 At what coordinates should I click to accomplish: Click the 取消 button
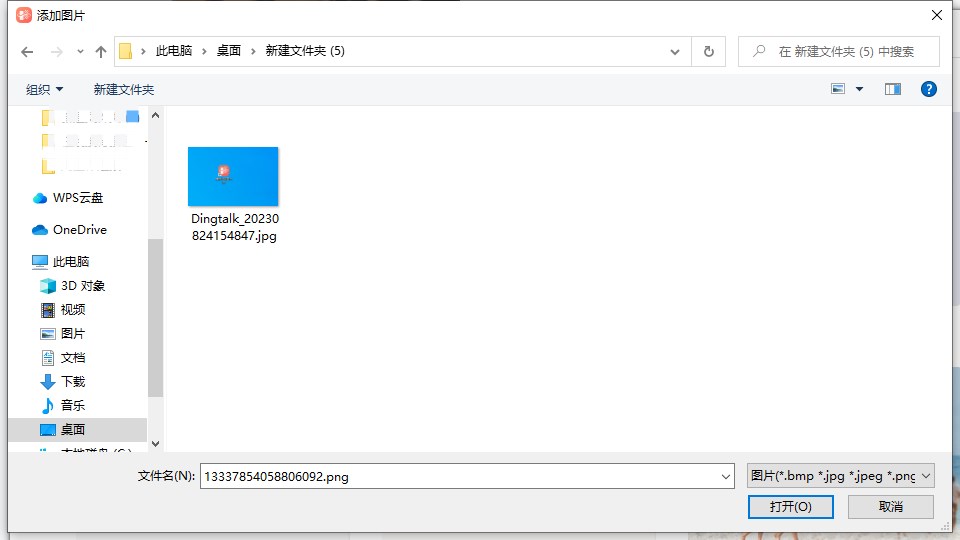coord(890,507)
